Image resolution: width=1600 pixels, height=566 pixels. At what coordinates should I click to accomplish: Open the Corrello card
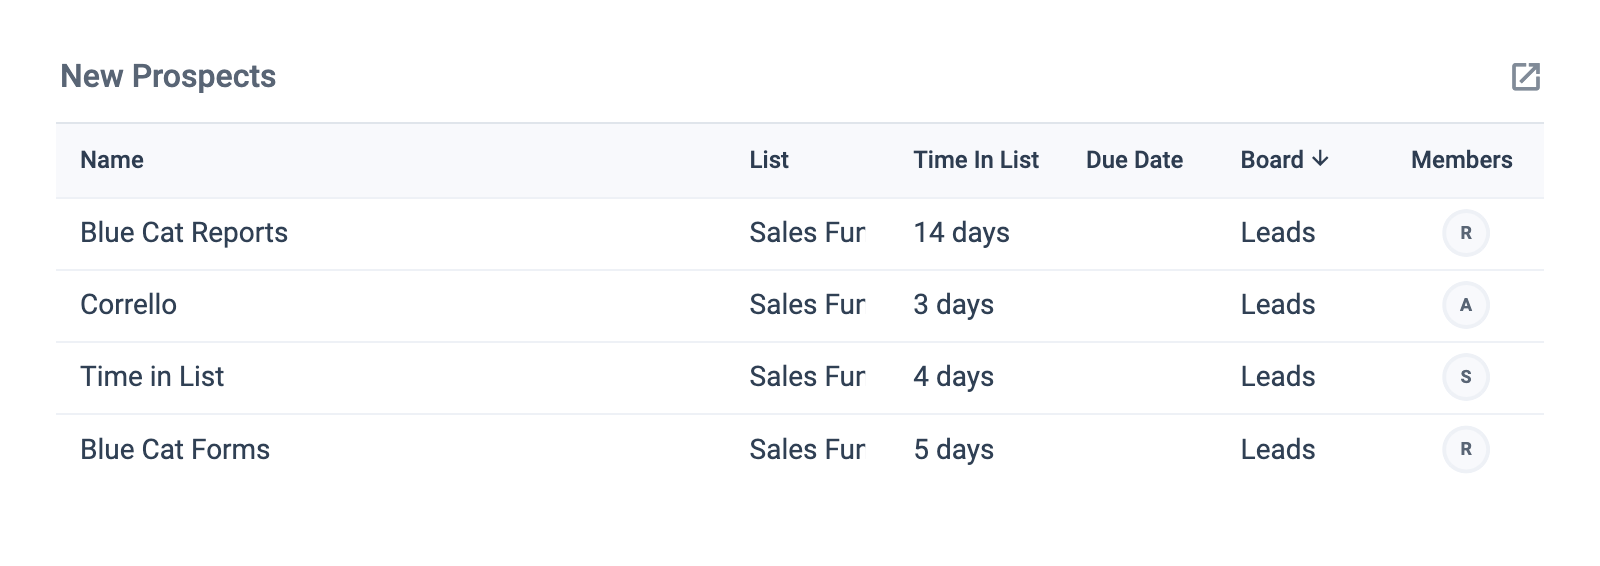coord(128,305)
